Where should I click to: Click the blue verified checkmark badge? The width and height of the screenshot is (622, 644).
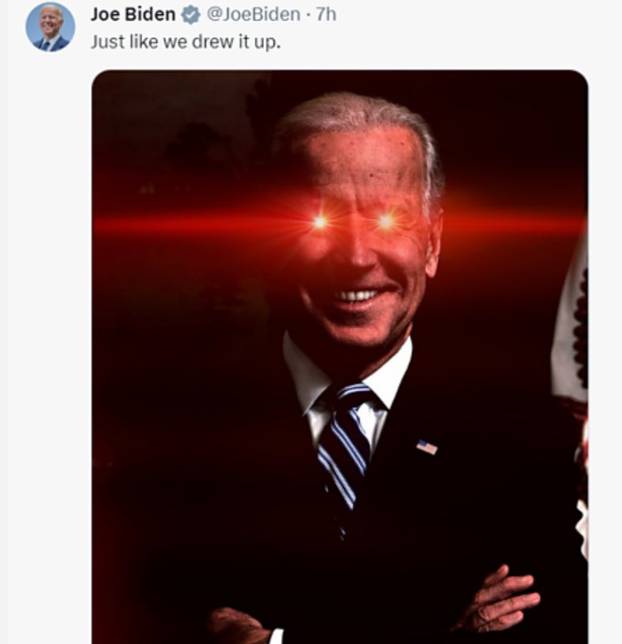[191, 15]
